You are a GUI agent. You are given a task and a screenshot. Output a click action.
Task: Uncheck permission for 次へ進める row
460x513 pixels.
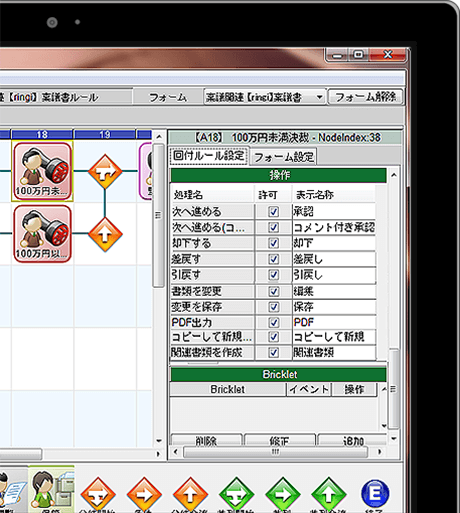pos(274,212)
